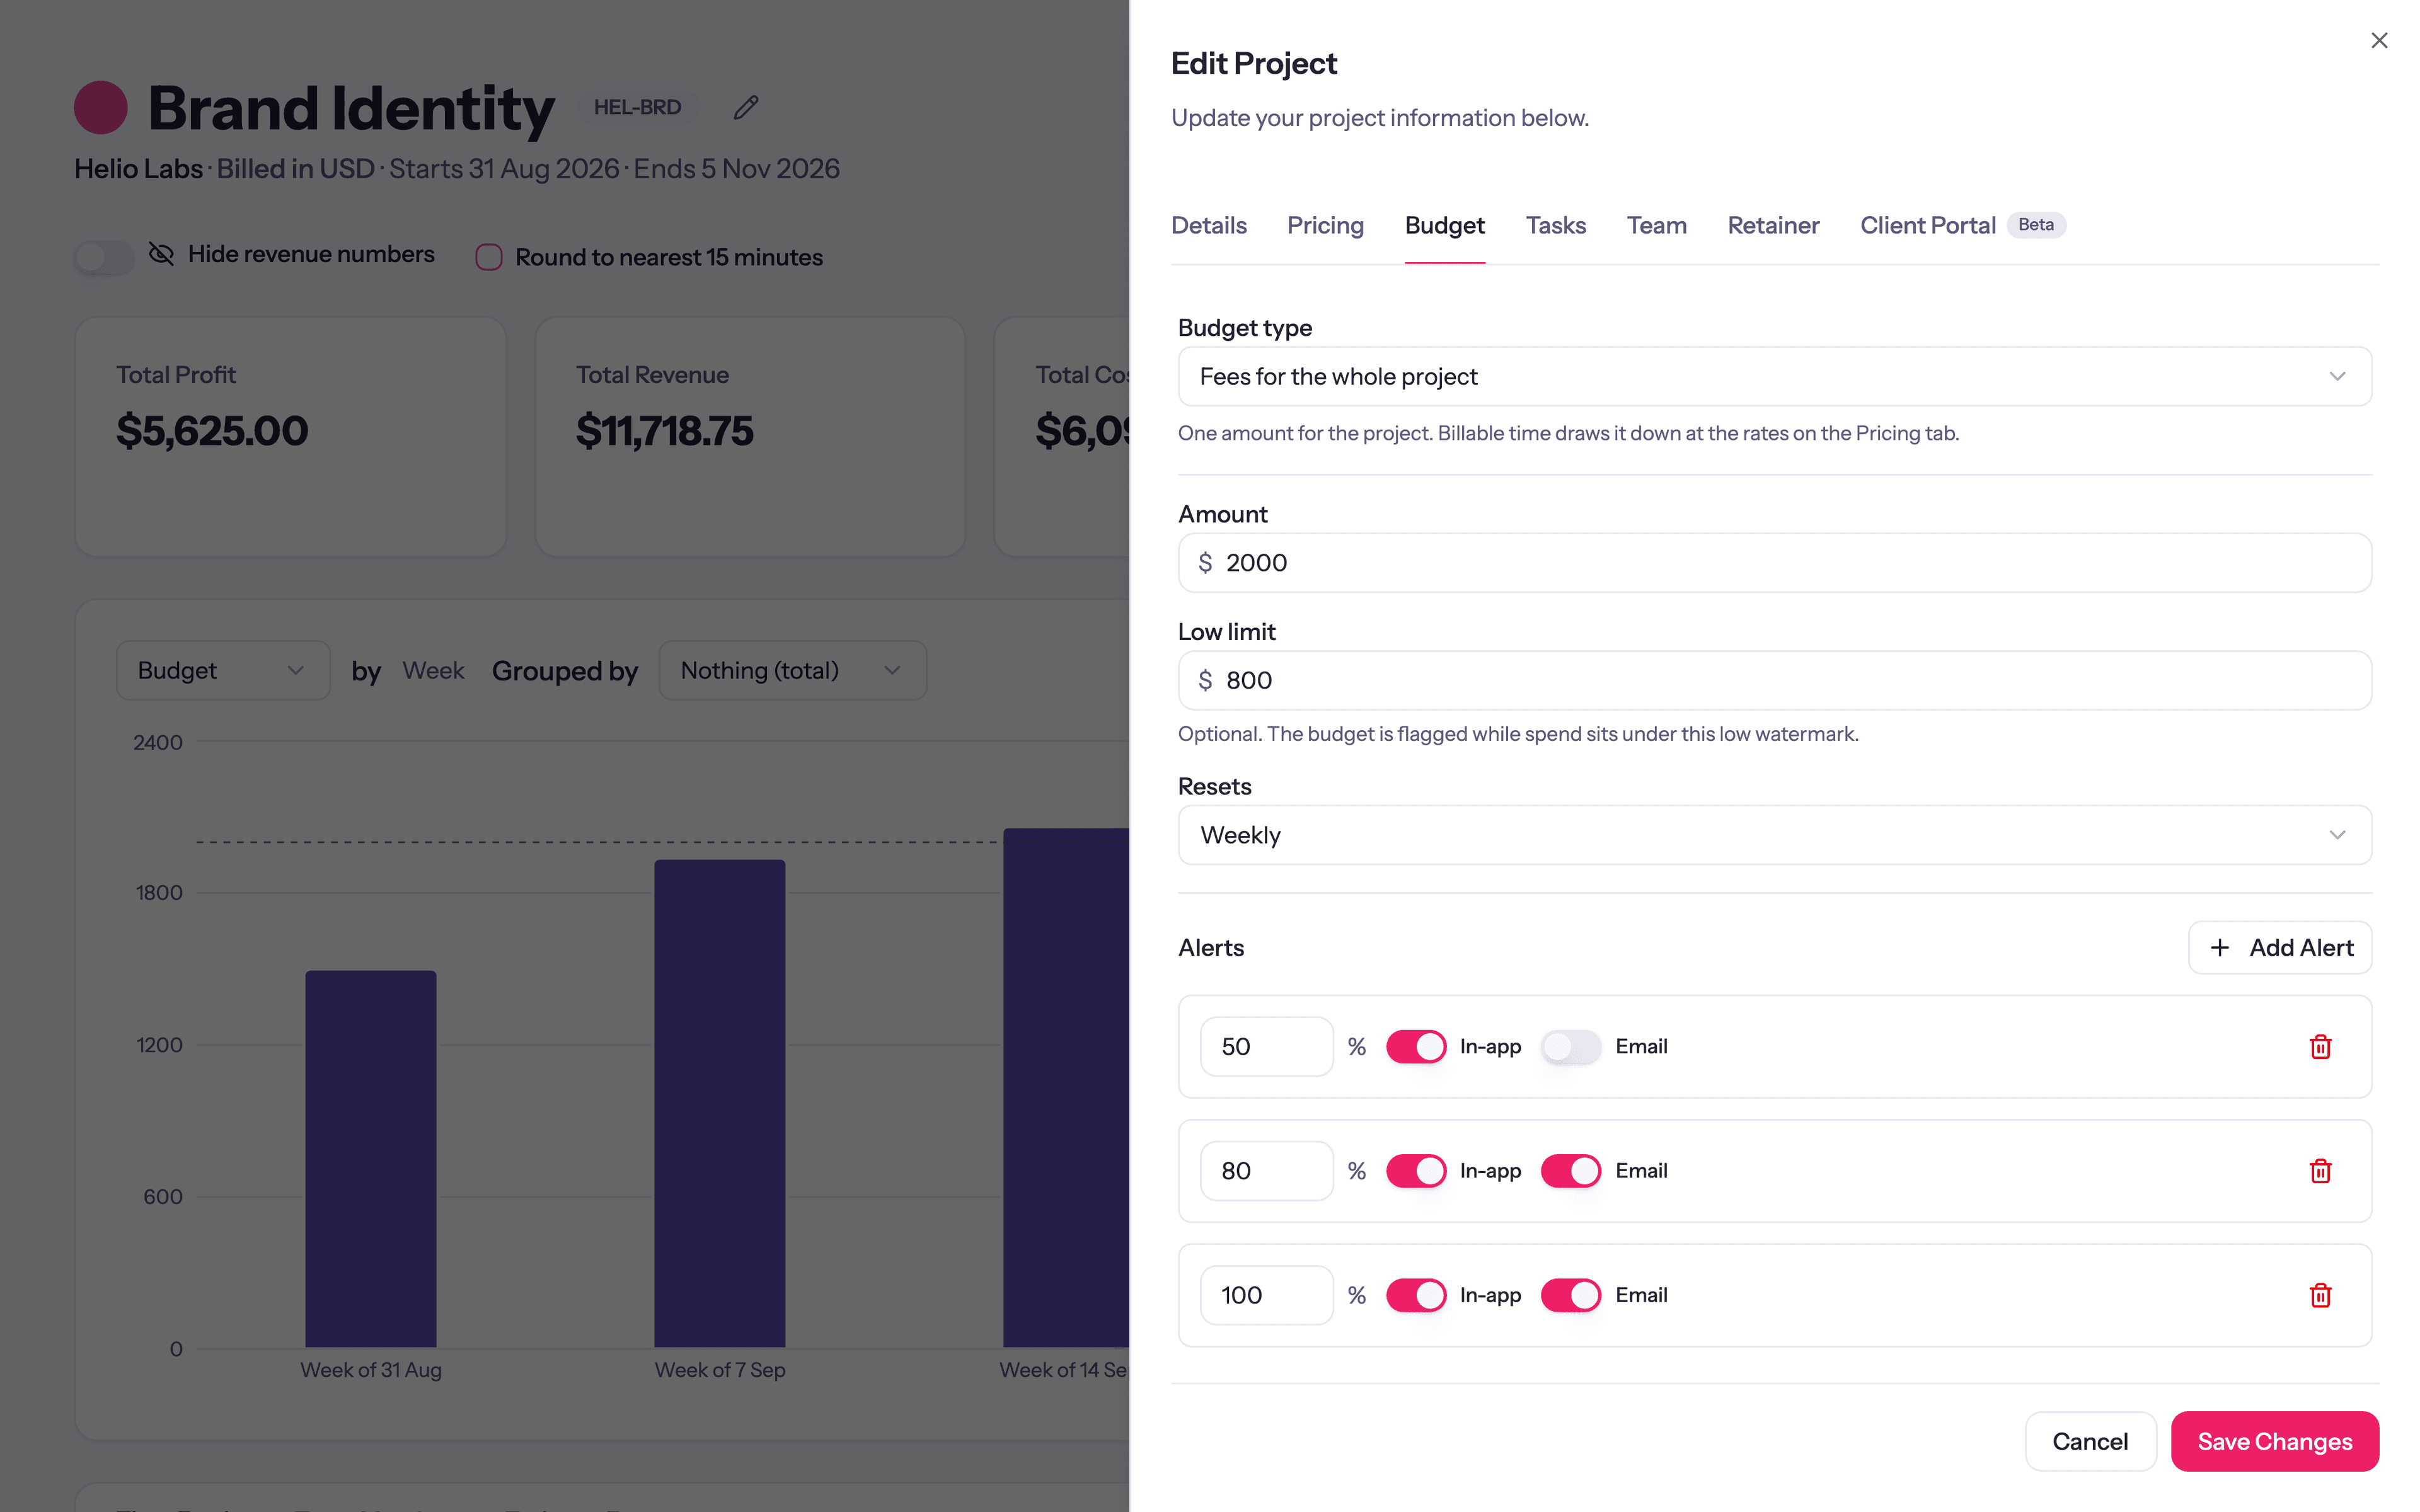2420x1512 pixels.
Task: Click the Total Profit $5,625.00 card
Action: click(x=290, y=437)
